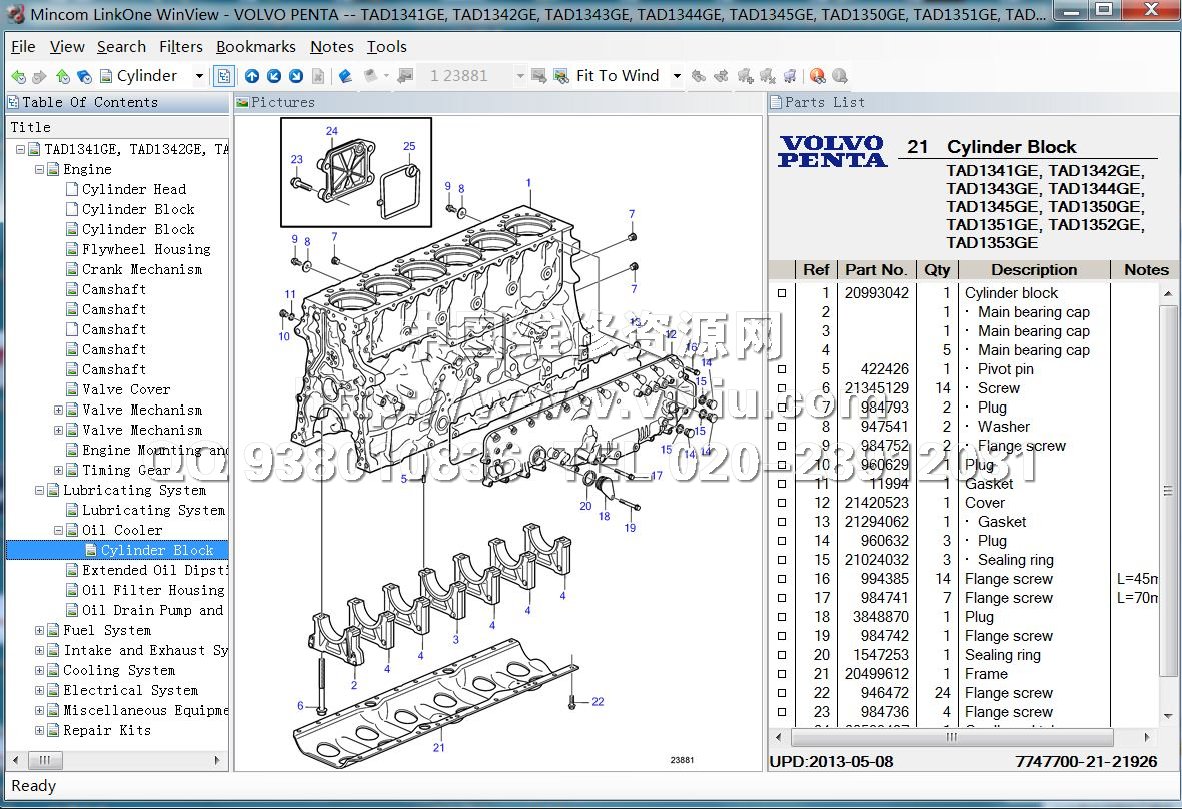1182x809 pixels.
Task: Click the blue down-left arrow circle icon
Action: (274, 76)
